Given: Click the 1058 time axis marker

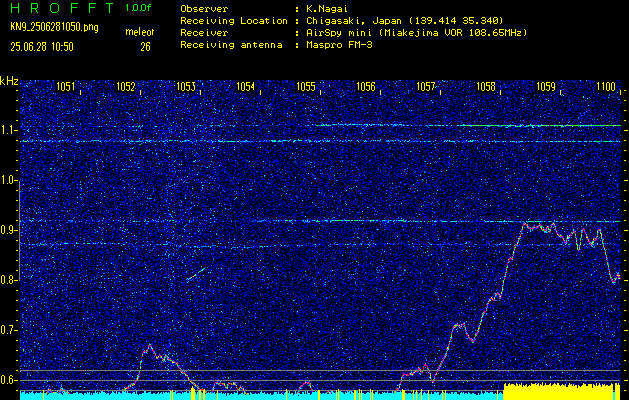Looking at the screenshot, I should coord(486,86).
